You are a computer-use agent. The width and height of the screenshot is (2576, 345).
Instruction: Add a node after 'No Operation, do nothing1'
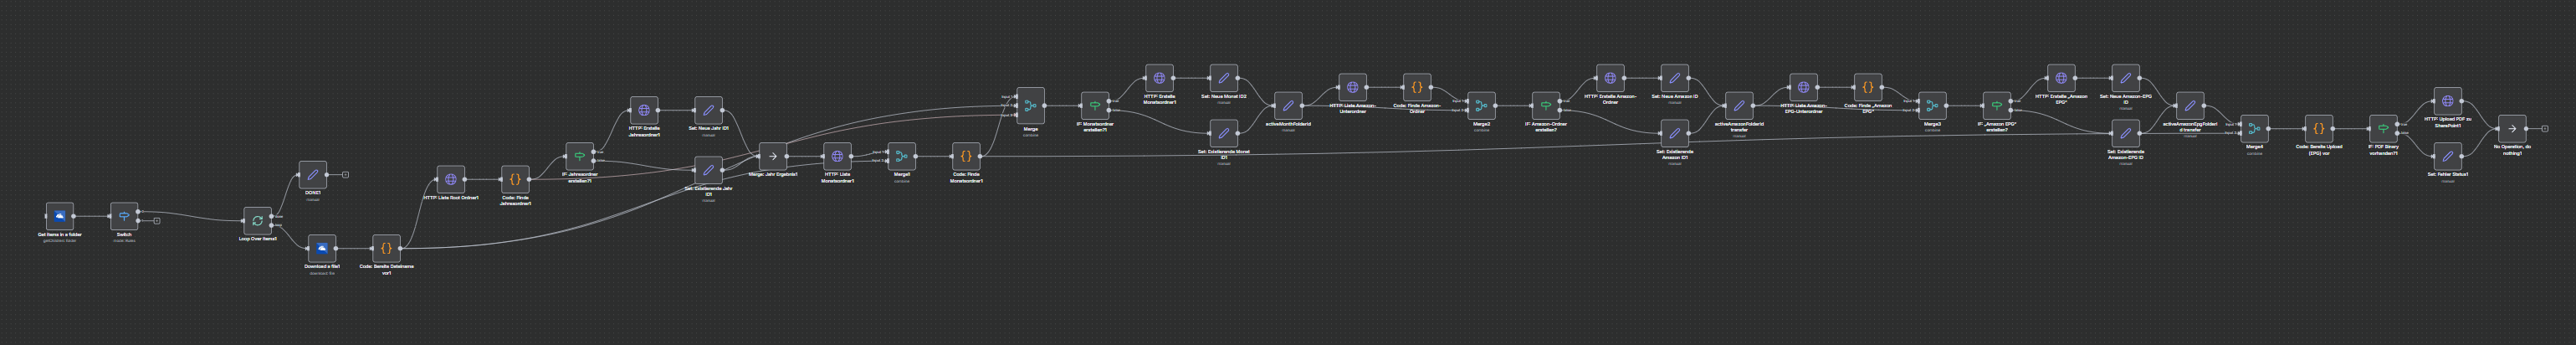pyautogui.click(x=2545, y=128)
